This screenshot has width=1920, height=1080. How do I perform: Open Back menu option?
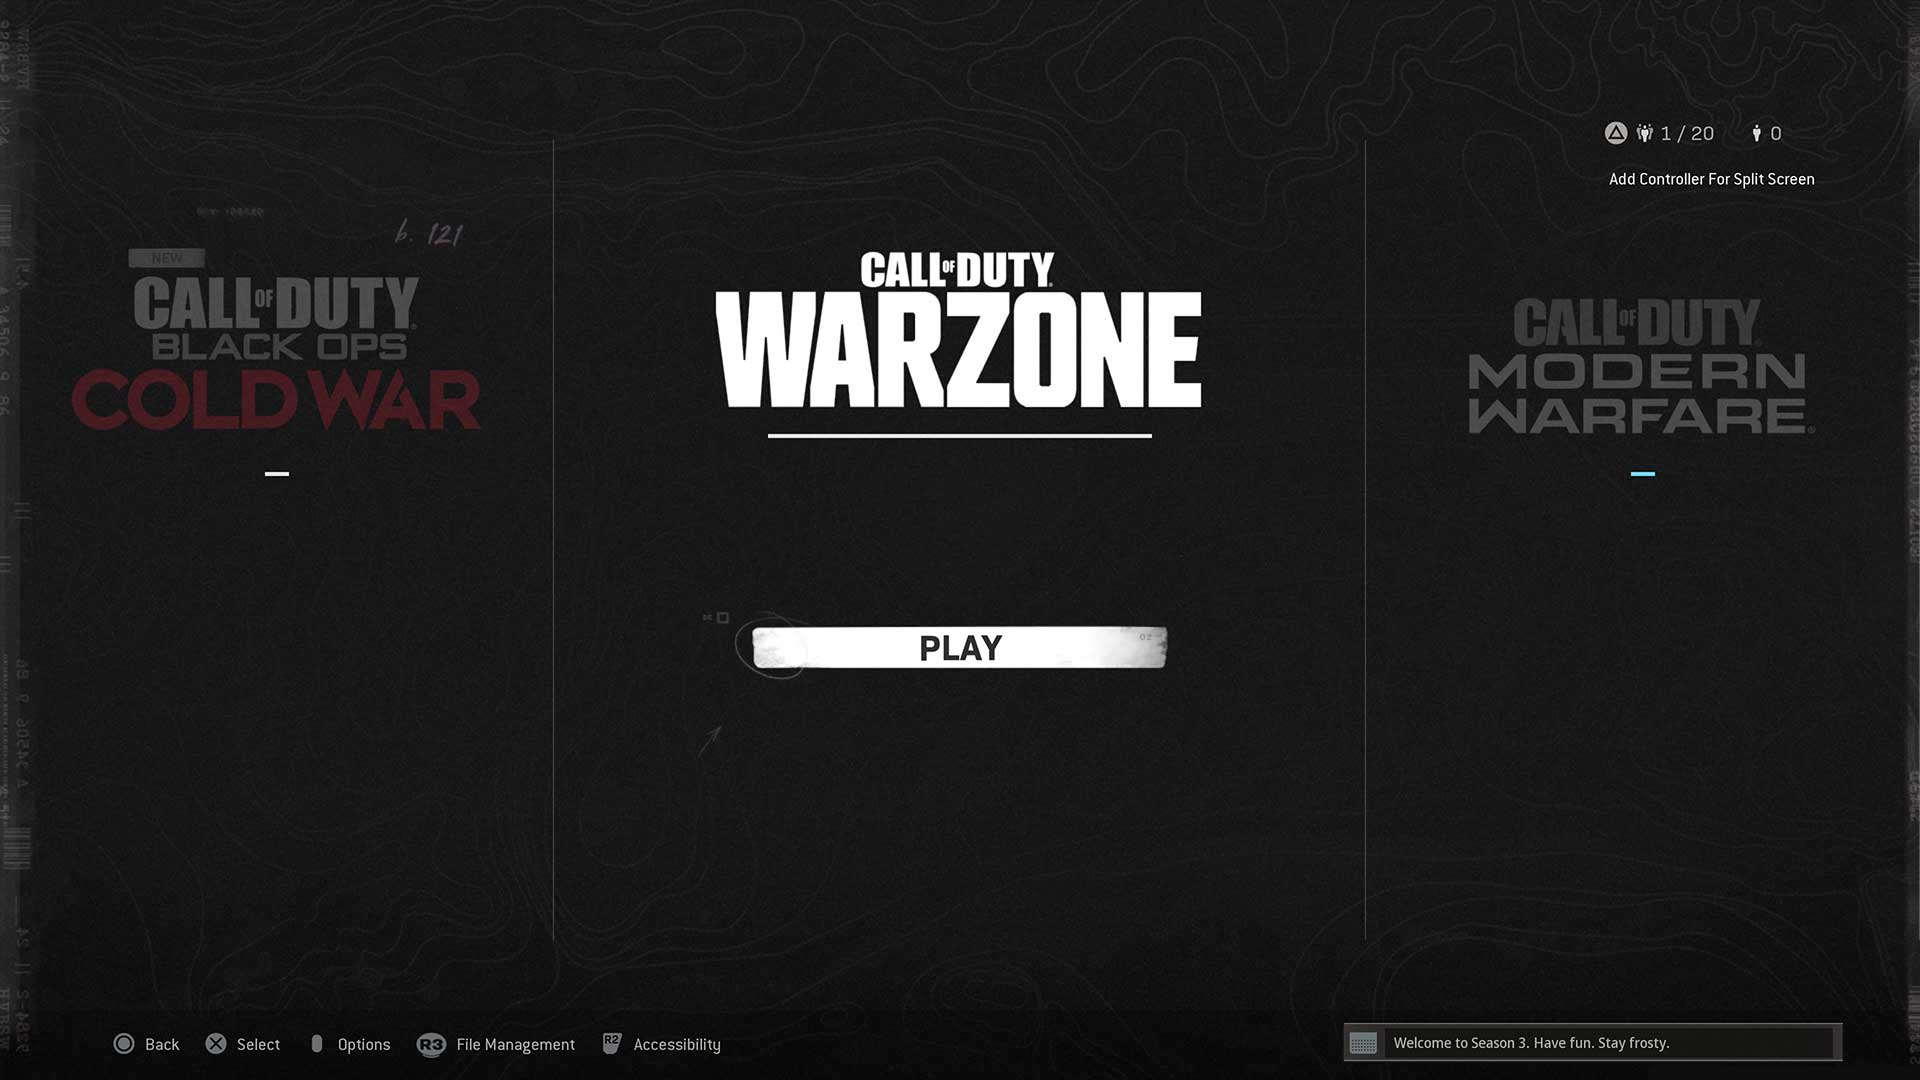(x=144, y=1043)
